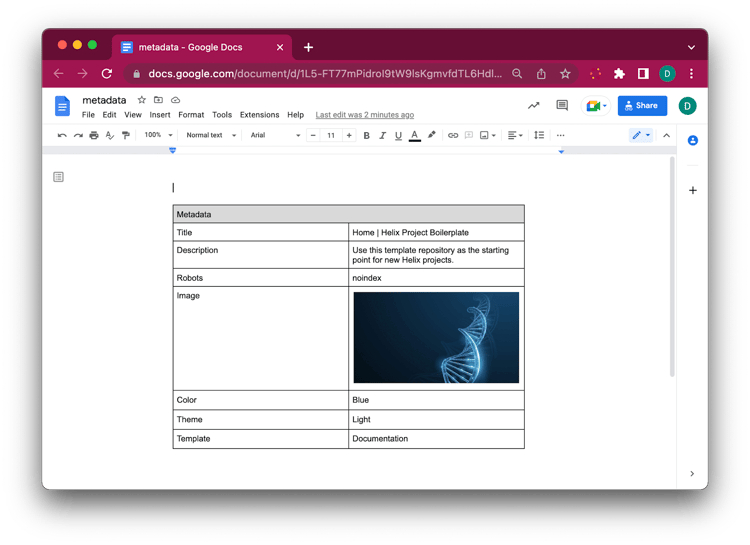This screenshot has width=750, height=545.
Task: Open the Extensions menu
Action: (x=259, y=115)
